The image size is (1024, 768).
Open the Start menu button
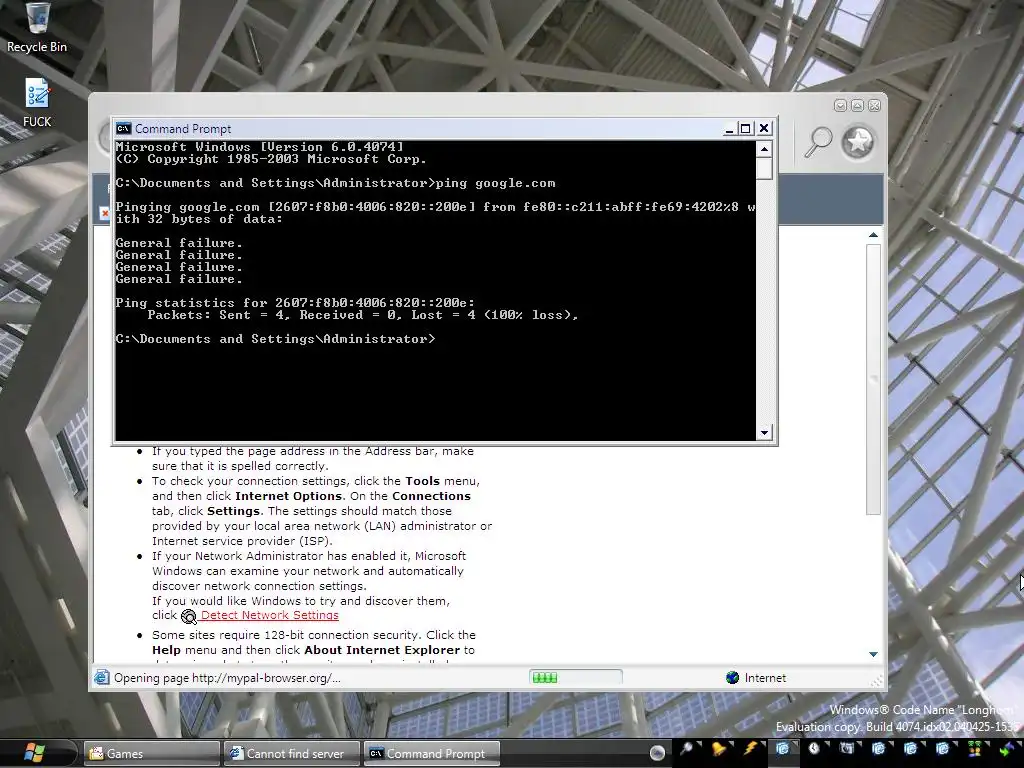(34, 753)
